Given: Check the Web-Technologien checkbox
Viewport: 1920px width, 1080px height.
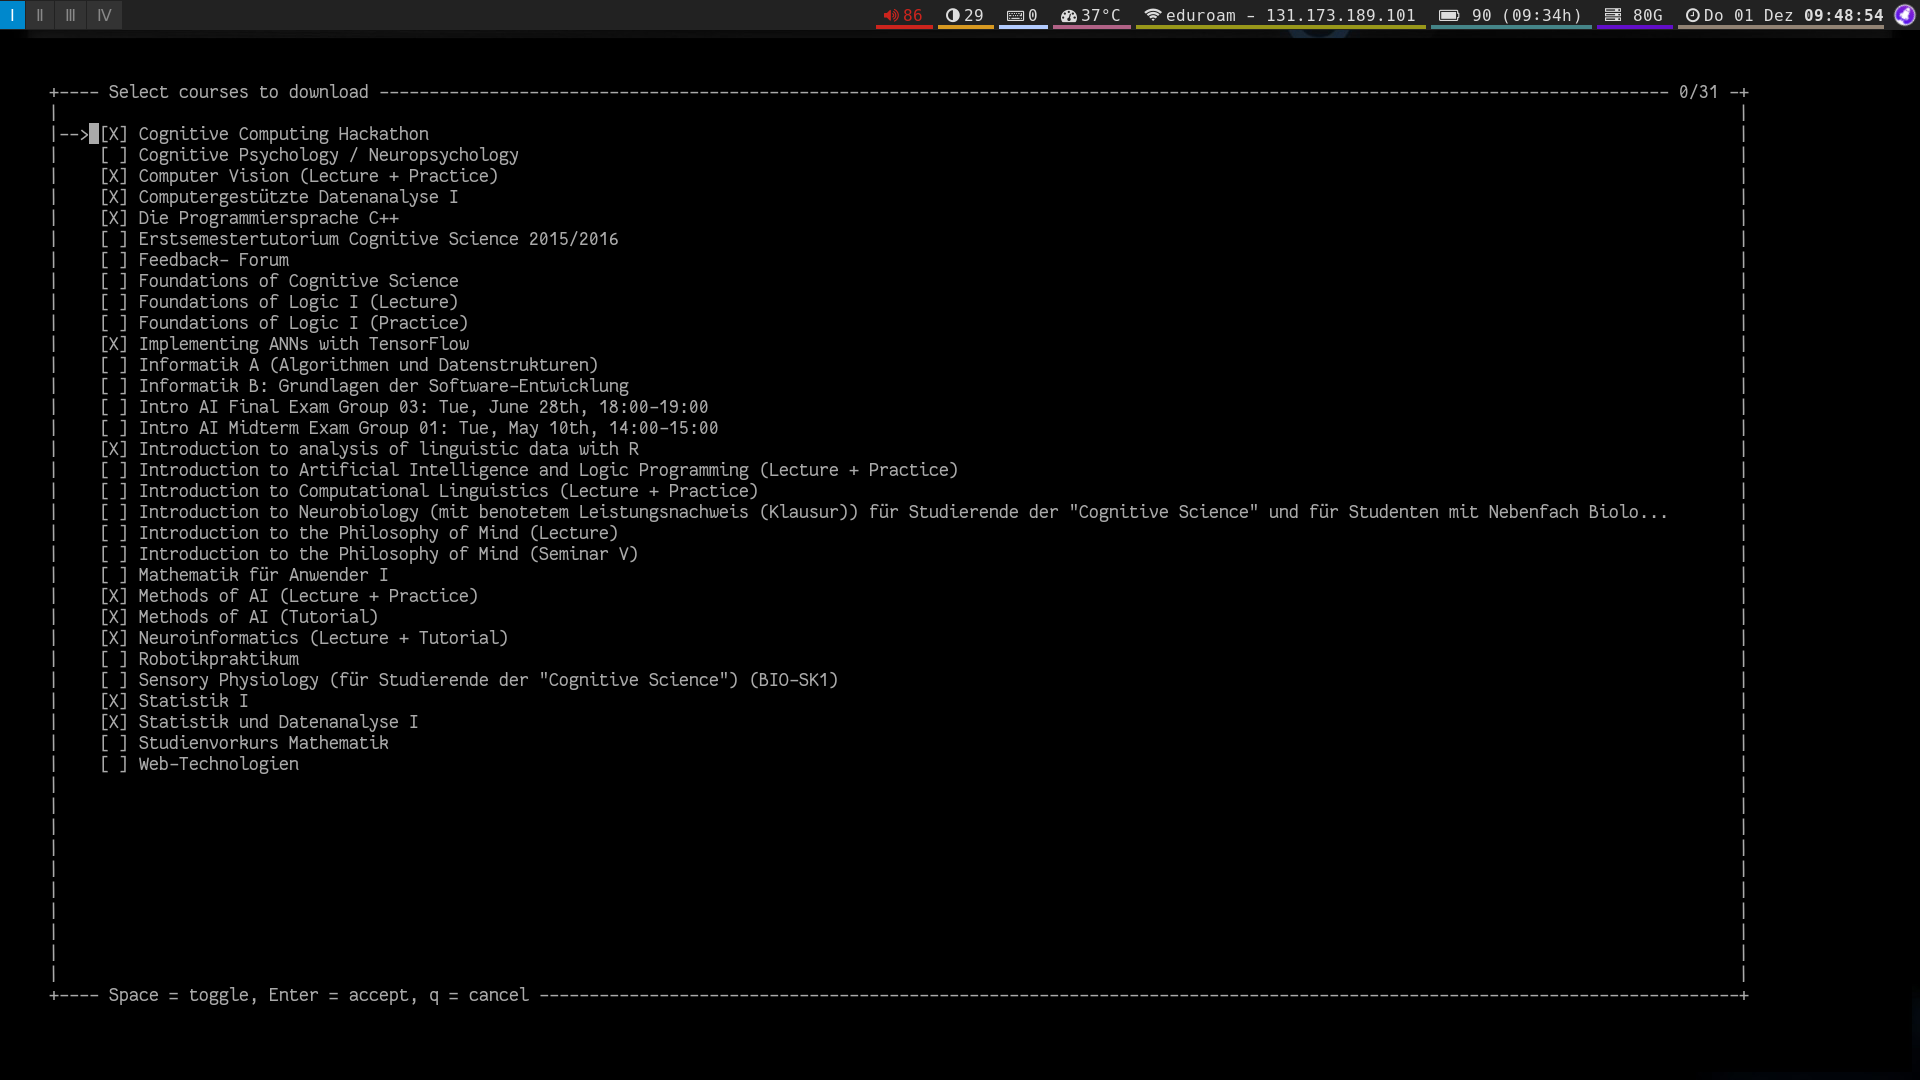Looking at the screenshot, I should tap(113, 764).
